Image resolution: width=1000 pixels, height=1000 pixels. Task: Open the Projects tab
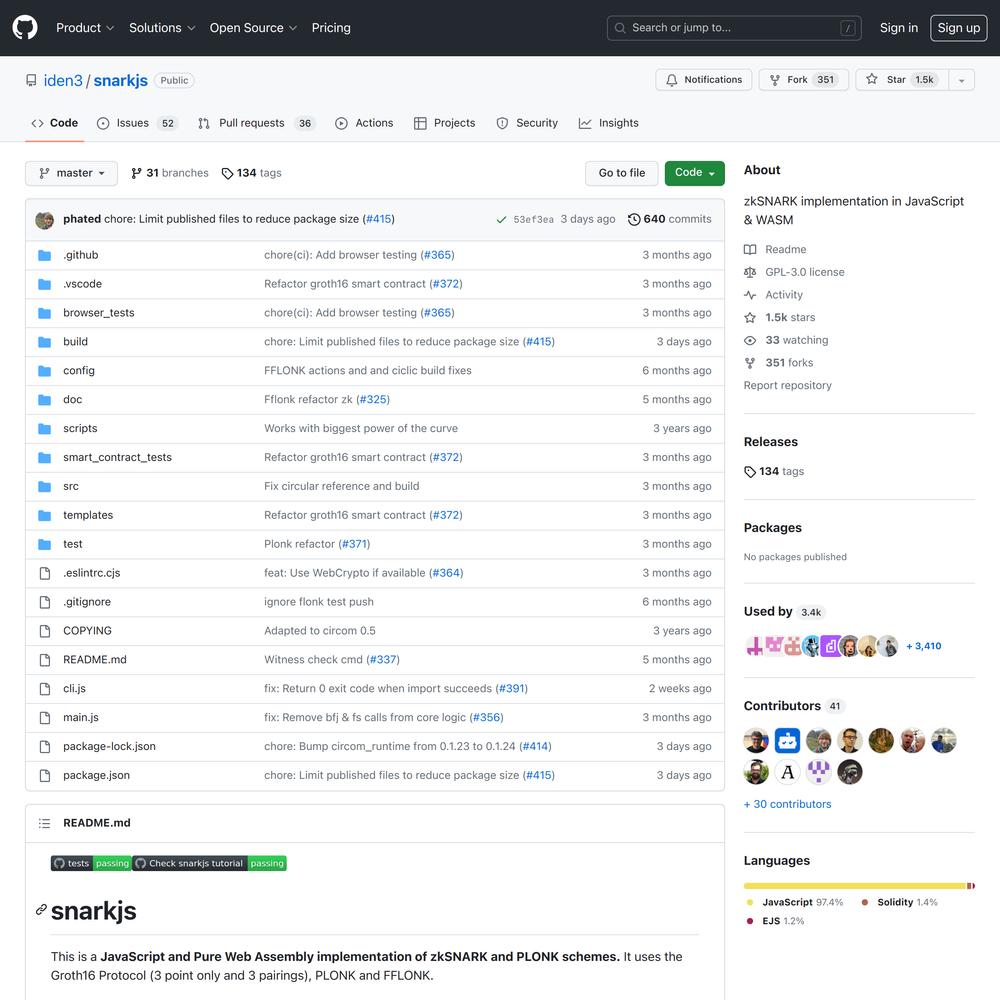coord(445,123)
